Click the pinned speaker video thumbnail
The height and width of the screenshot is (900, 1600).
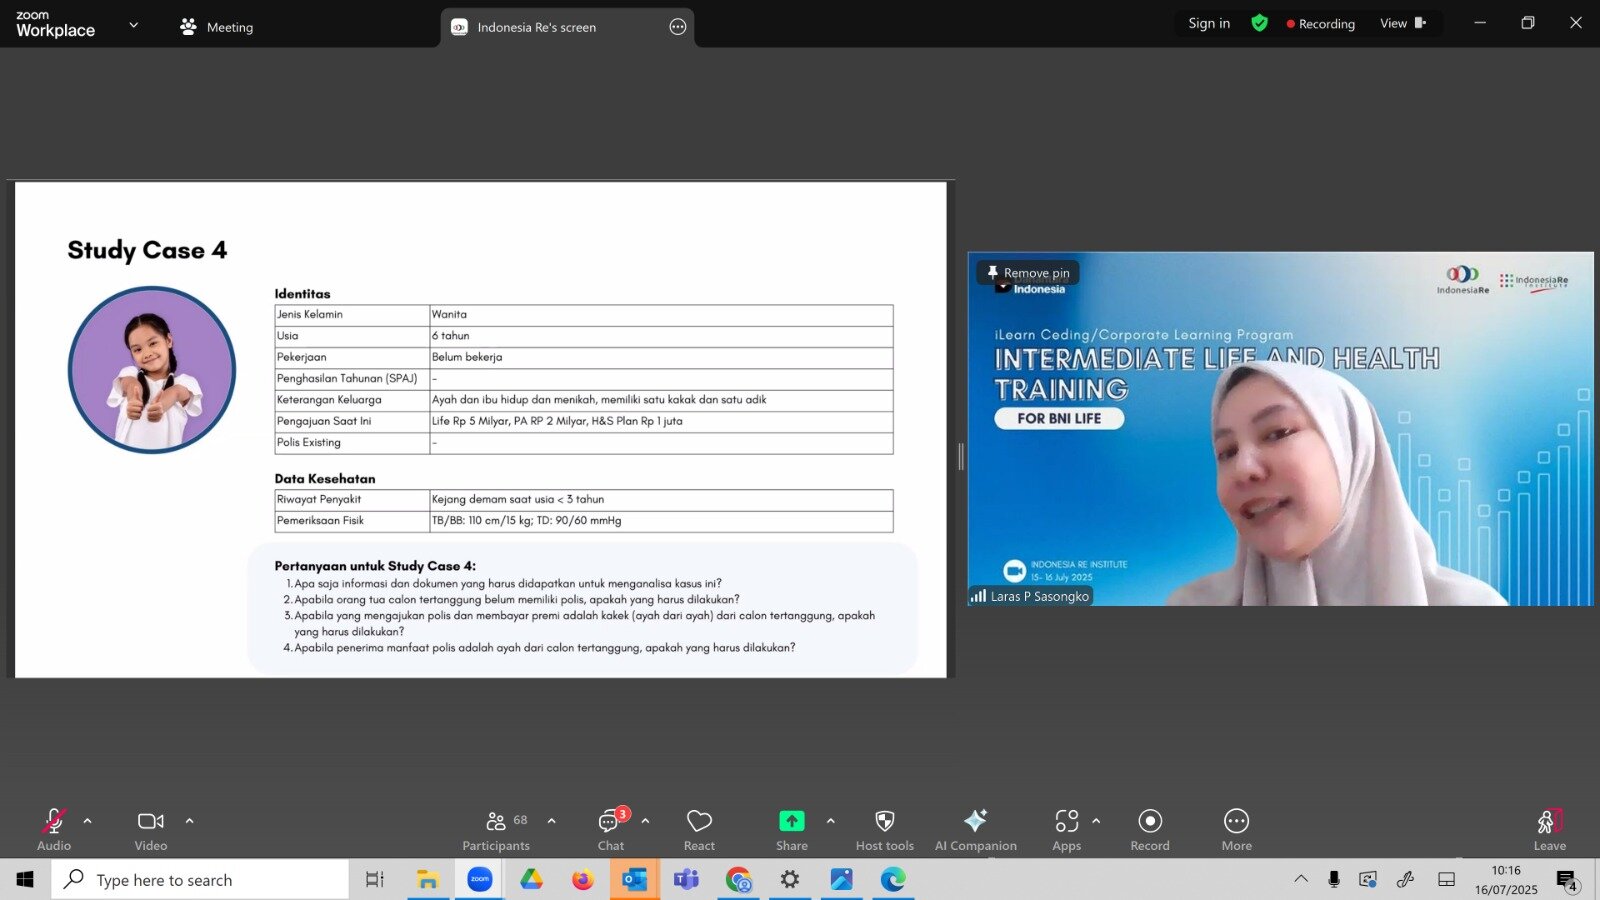coord(1281,429)
